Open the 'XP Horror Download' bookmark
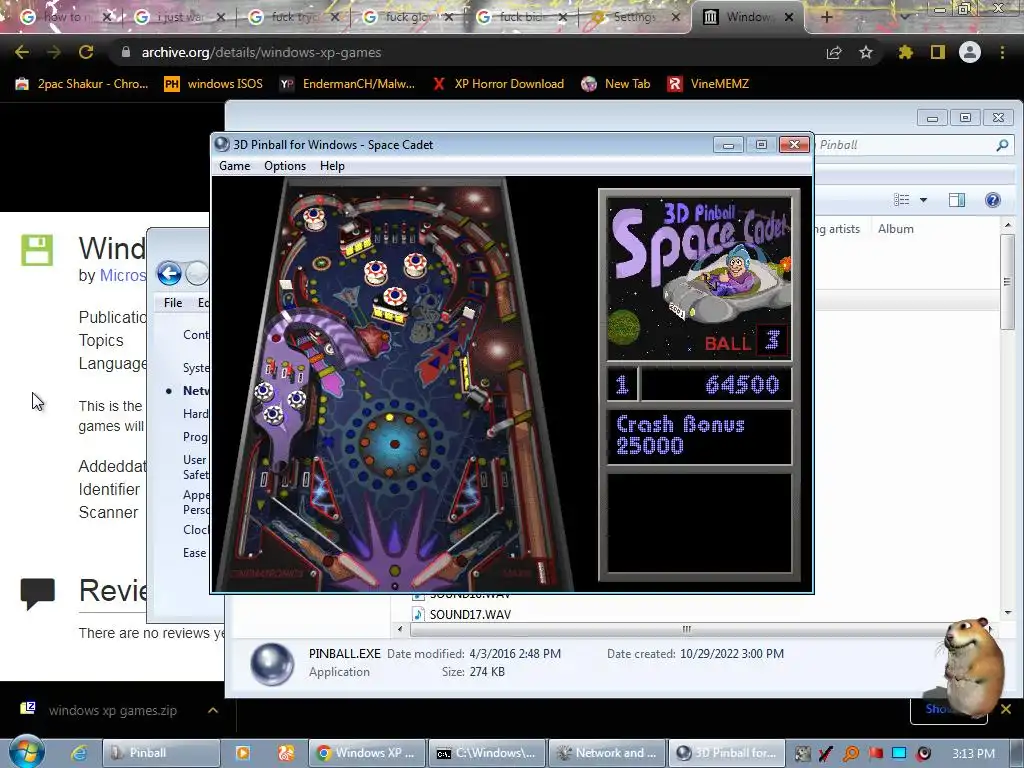This screenshot has height=768, width=1024. tap(498, 84)
